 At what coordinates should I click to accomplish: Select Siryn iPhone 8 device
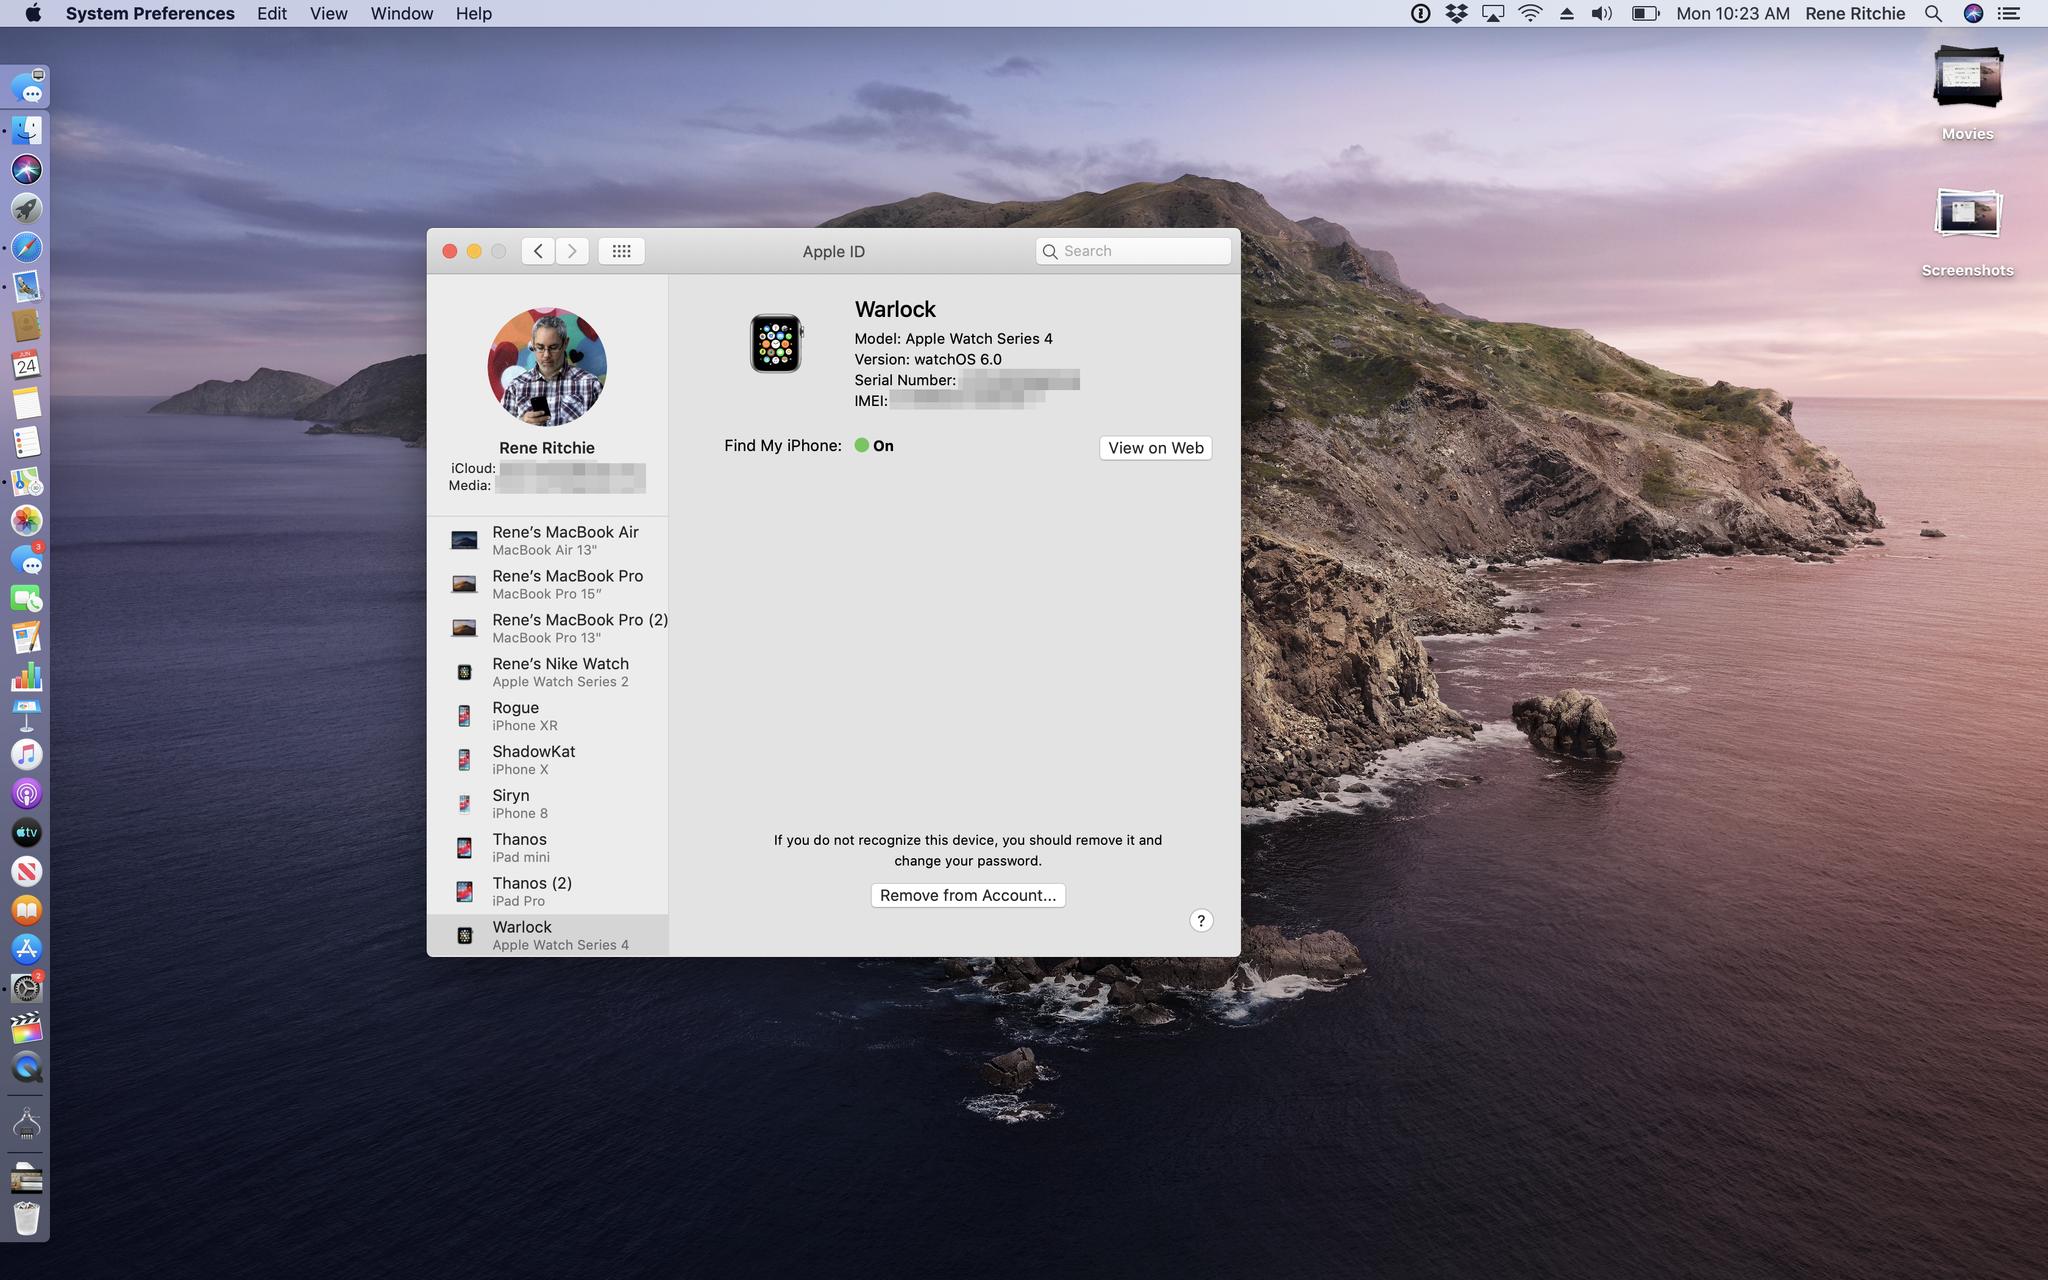[x=548, y=802]
